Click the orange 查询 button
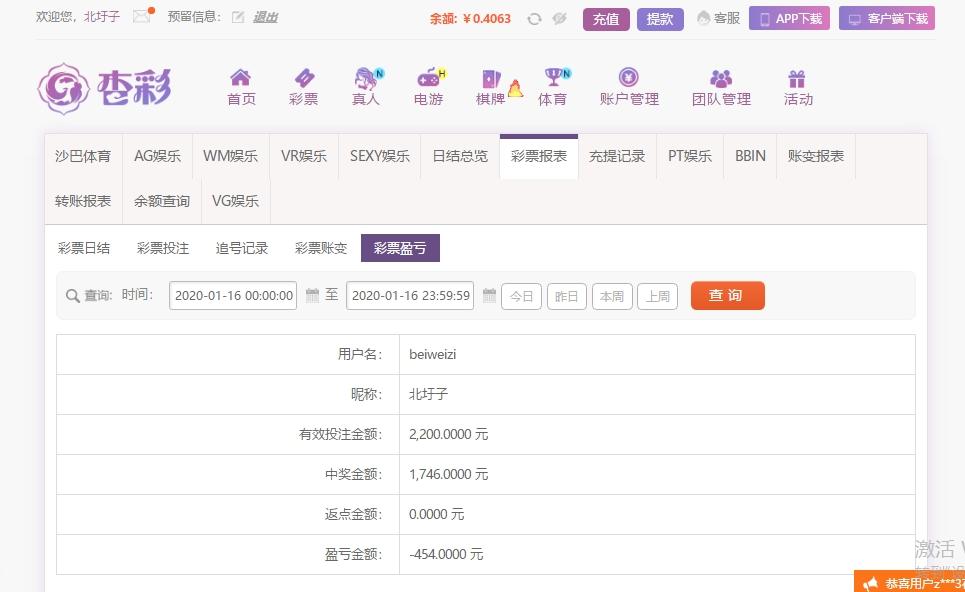965x592 pixels. coord(727,295)
